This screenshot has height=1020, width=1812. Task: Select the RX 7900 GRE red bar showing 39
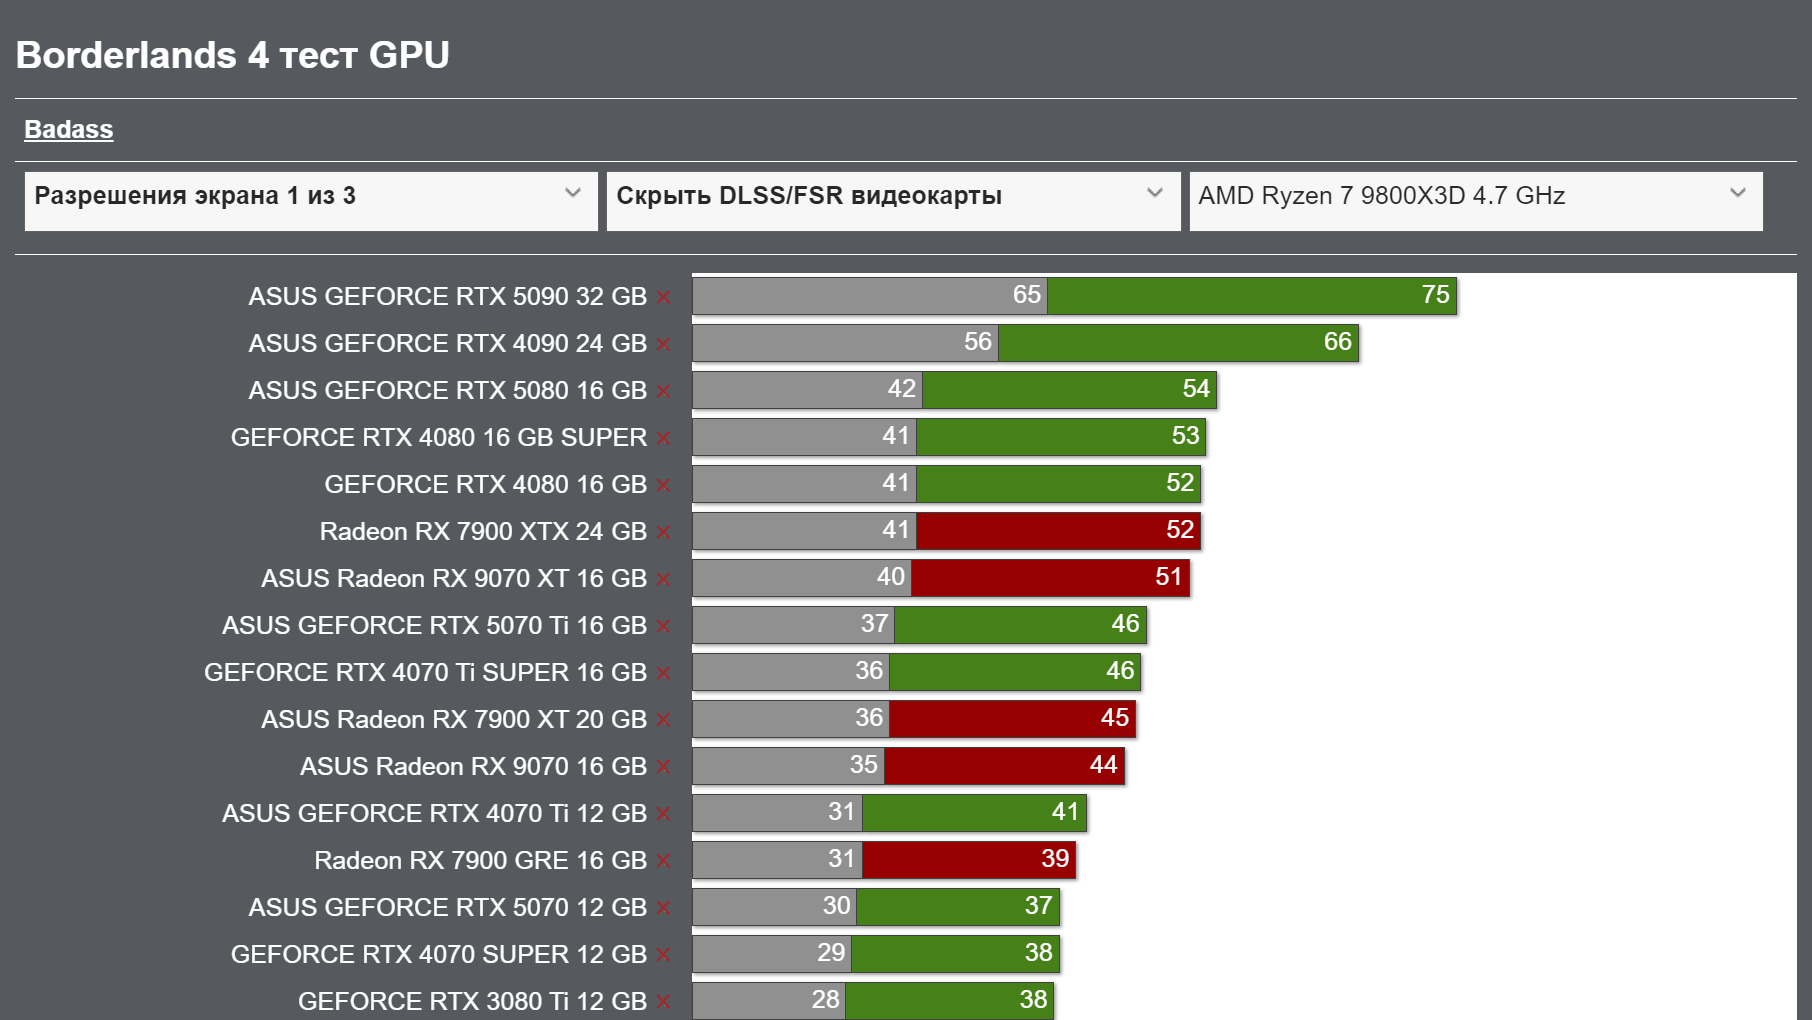click(x=969, y=860)
